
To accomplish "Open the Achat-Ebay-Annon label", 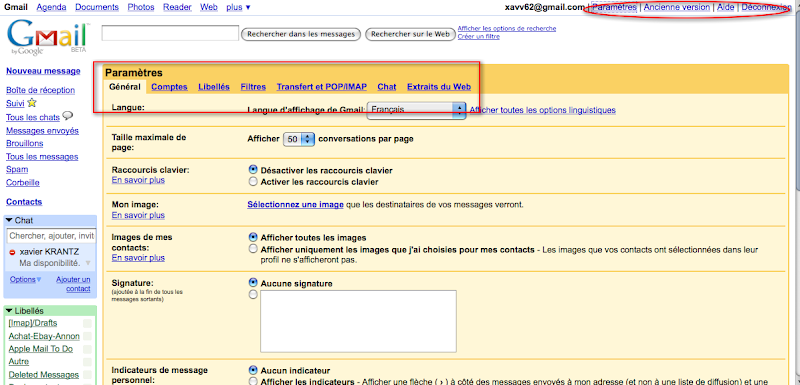I will (44, 336).
